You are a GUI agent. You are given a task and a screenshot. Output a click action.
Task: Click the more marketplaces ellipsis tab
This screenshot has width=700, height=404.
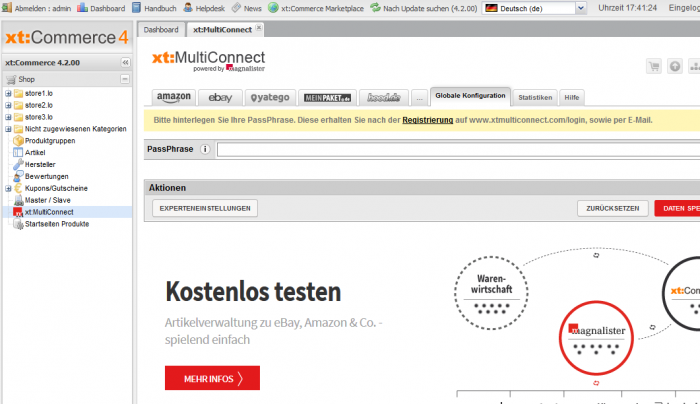419,98
